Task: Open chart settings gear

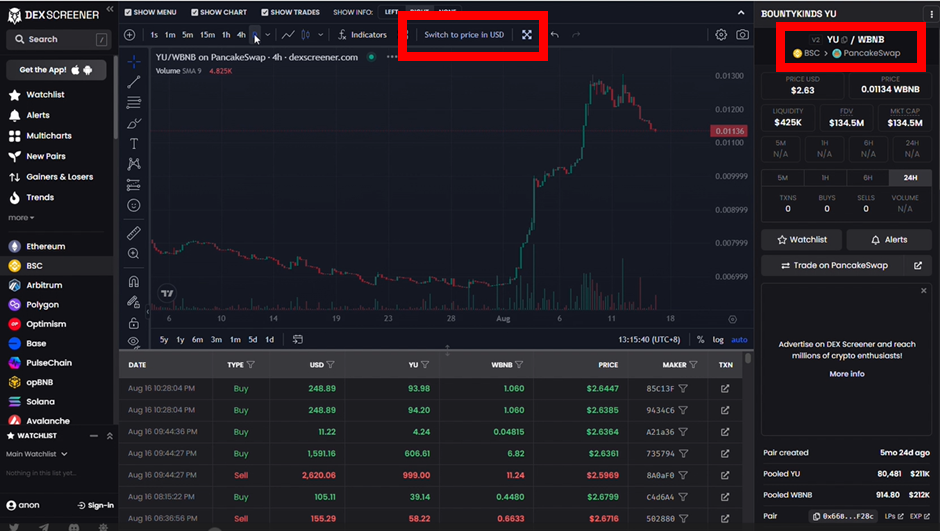Action: [x=721, y=35]
